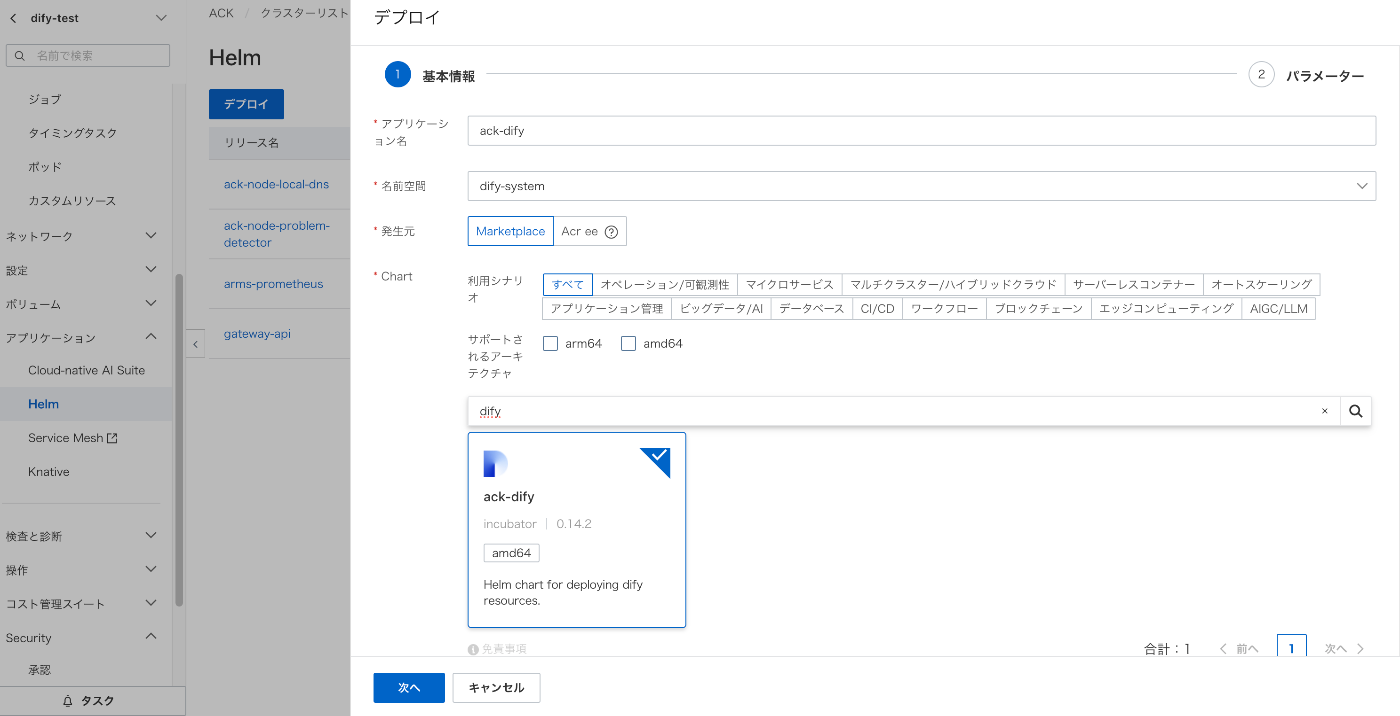
Task: Open 承認 under Security
Action: point(39,670)
